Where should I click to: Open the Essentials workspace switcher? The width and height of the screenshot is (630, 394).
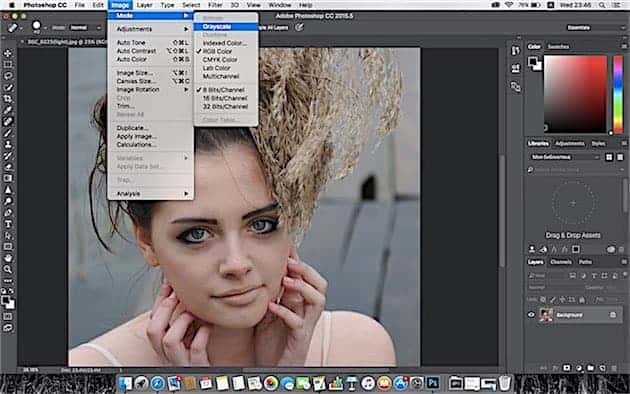[x=596, y=27]
